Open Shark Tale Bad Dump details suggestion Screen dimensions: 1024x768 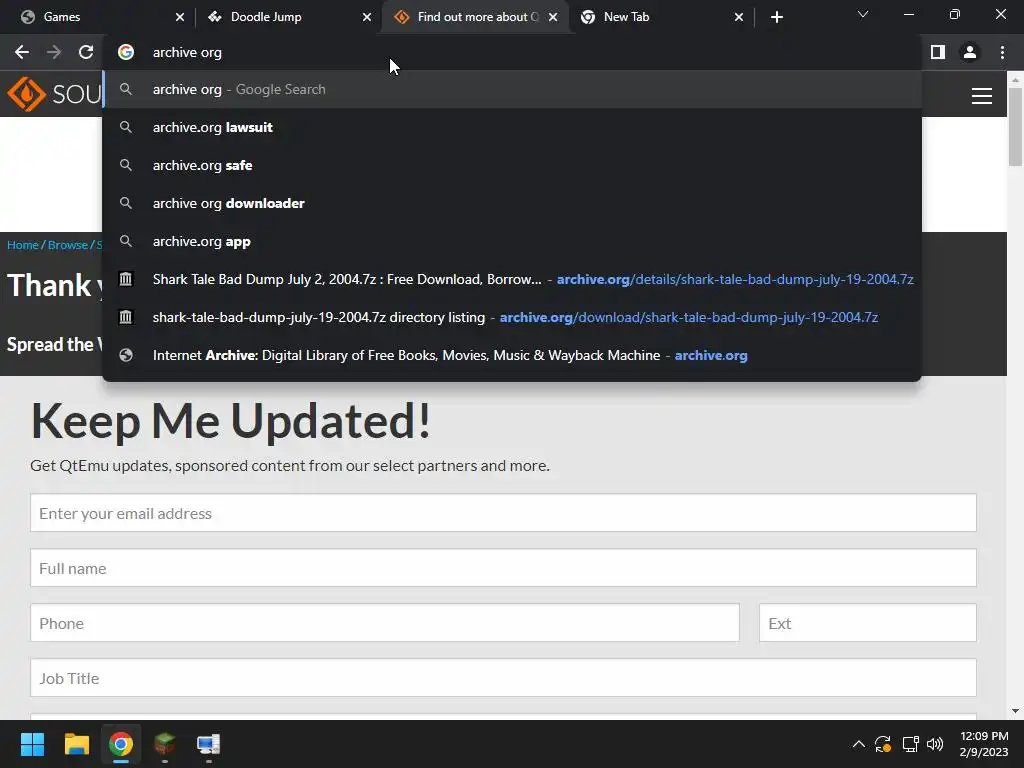click(512, 280)
